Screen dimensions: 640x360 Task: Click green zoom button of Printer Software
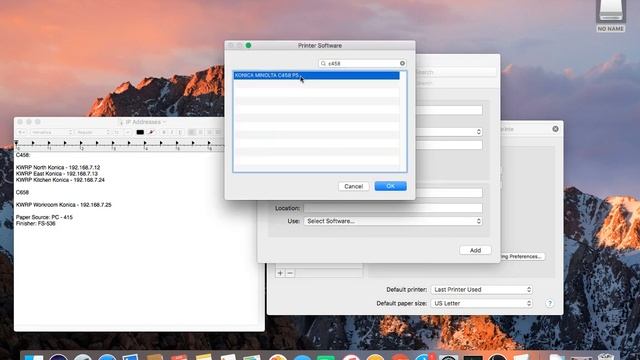(248, 45)
